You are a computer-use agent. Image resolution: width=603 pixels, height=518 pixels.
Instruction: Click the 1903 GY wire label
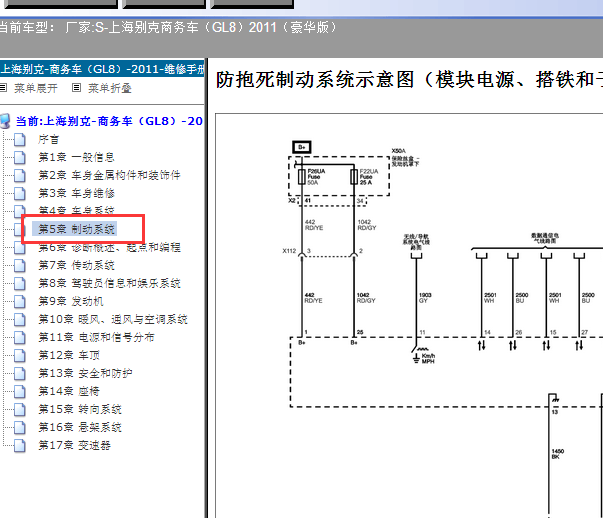(x=425, y=298)
